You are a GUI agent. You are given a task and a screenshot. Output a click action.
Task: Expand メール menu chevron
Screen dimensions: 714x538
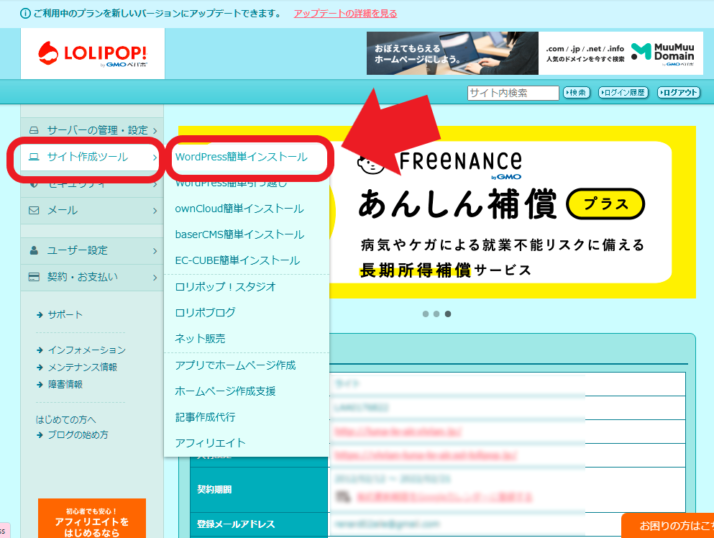coord(155,210)
